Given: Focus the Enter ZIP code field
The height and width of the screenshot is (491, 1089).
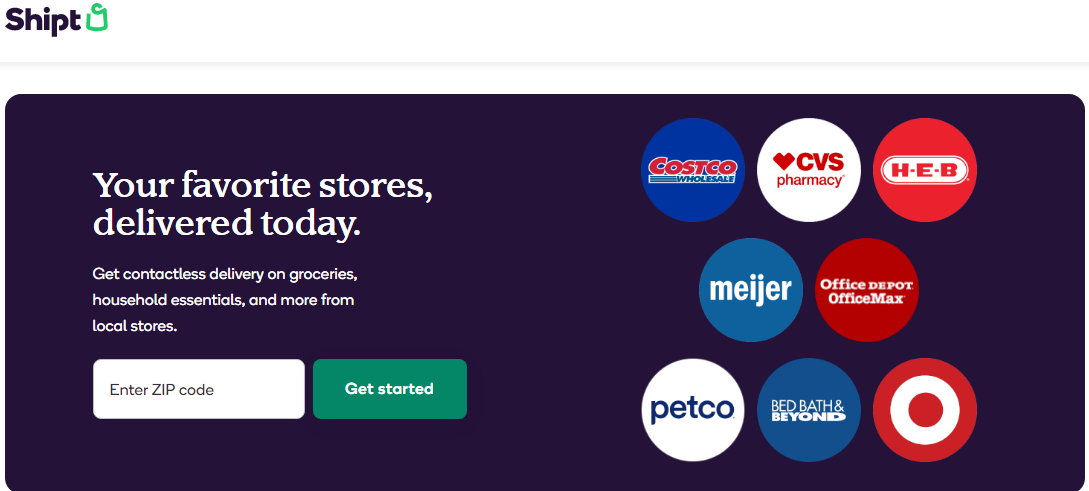Looking at the screenshot, I should coord(198,389).
